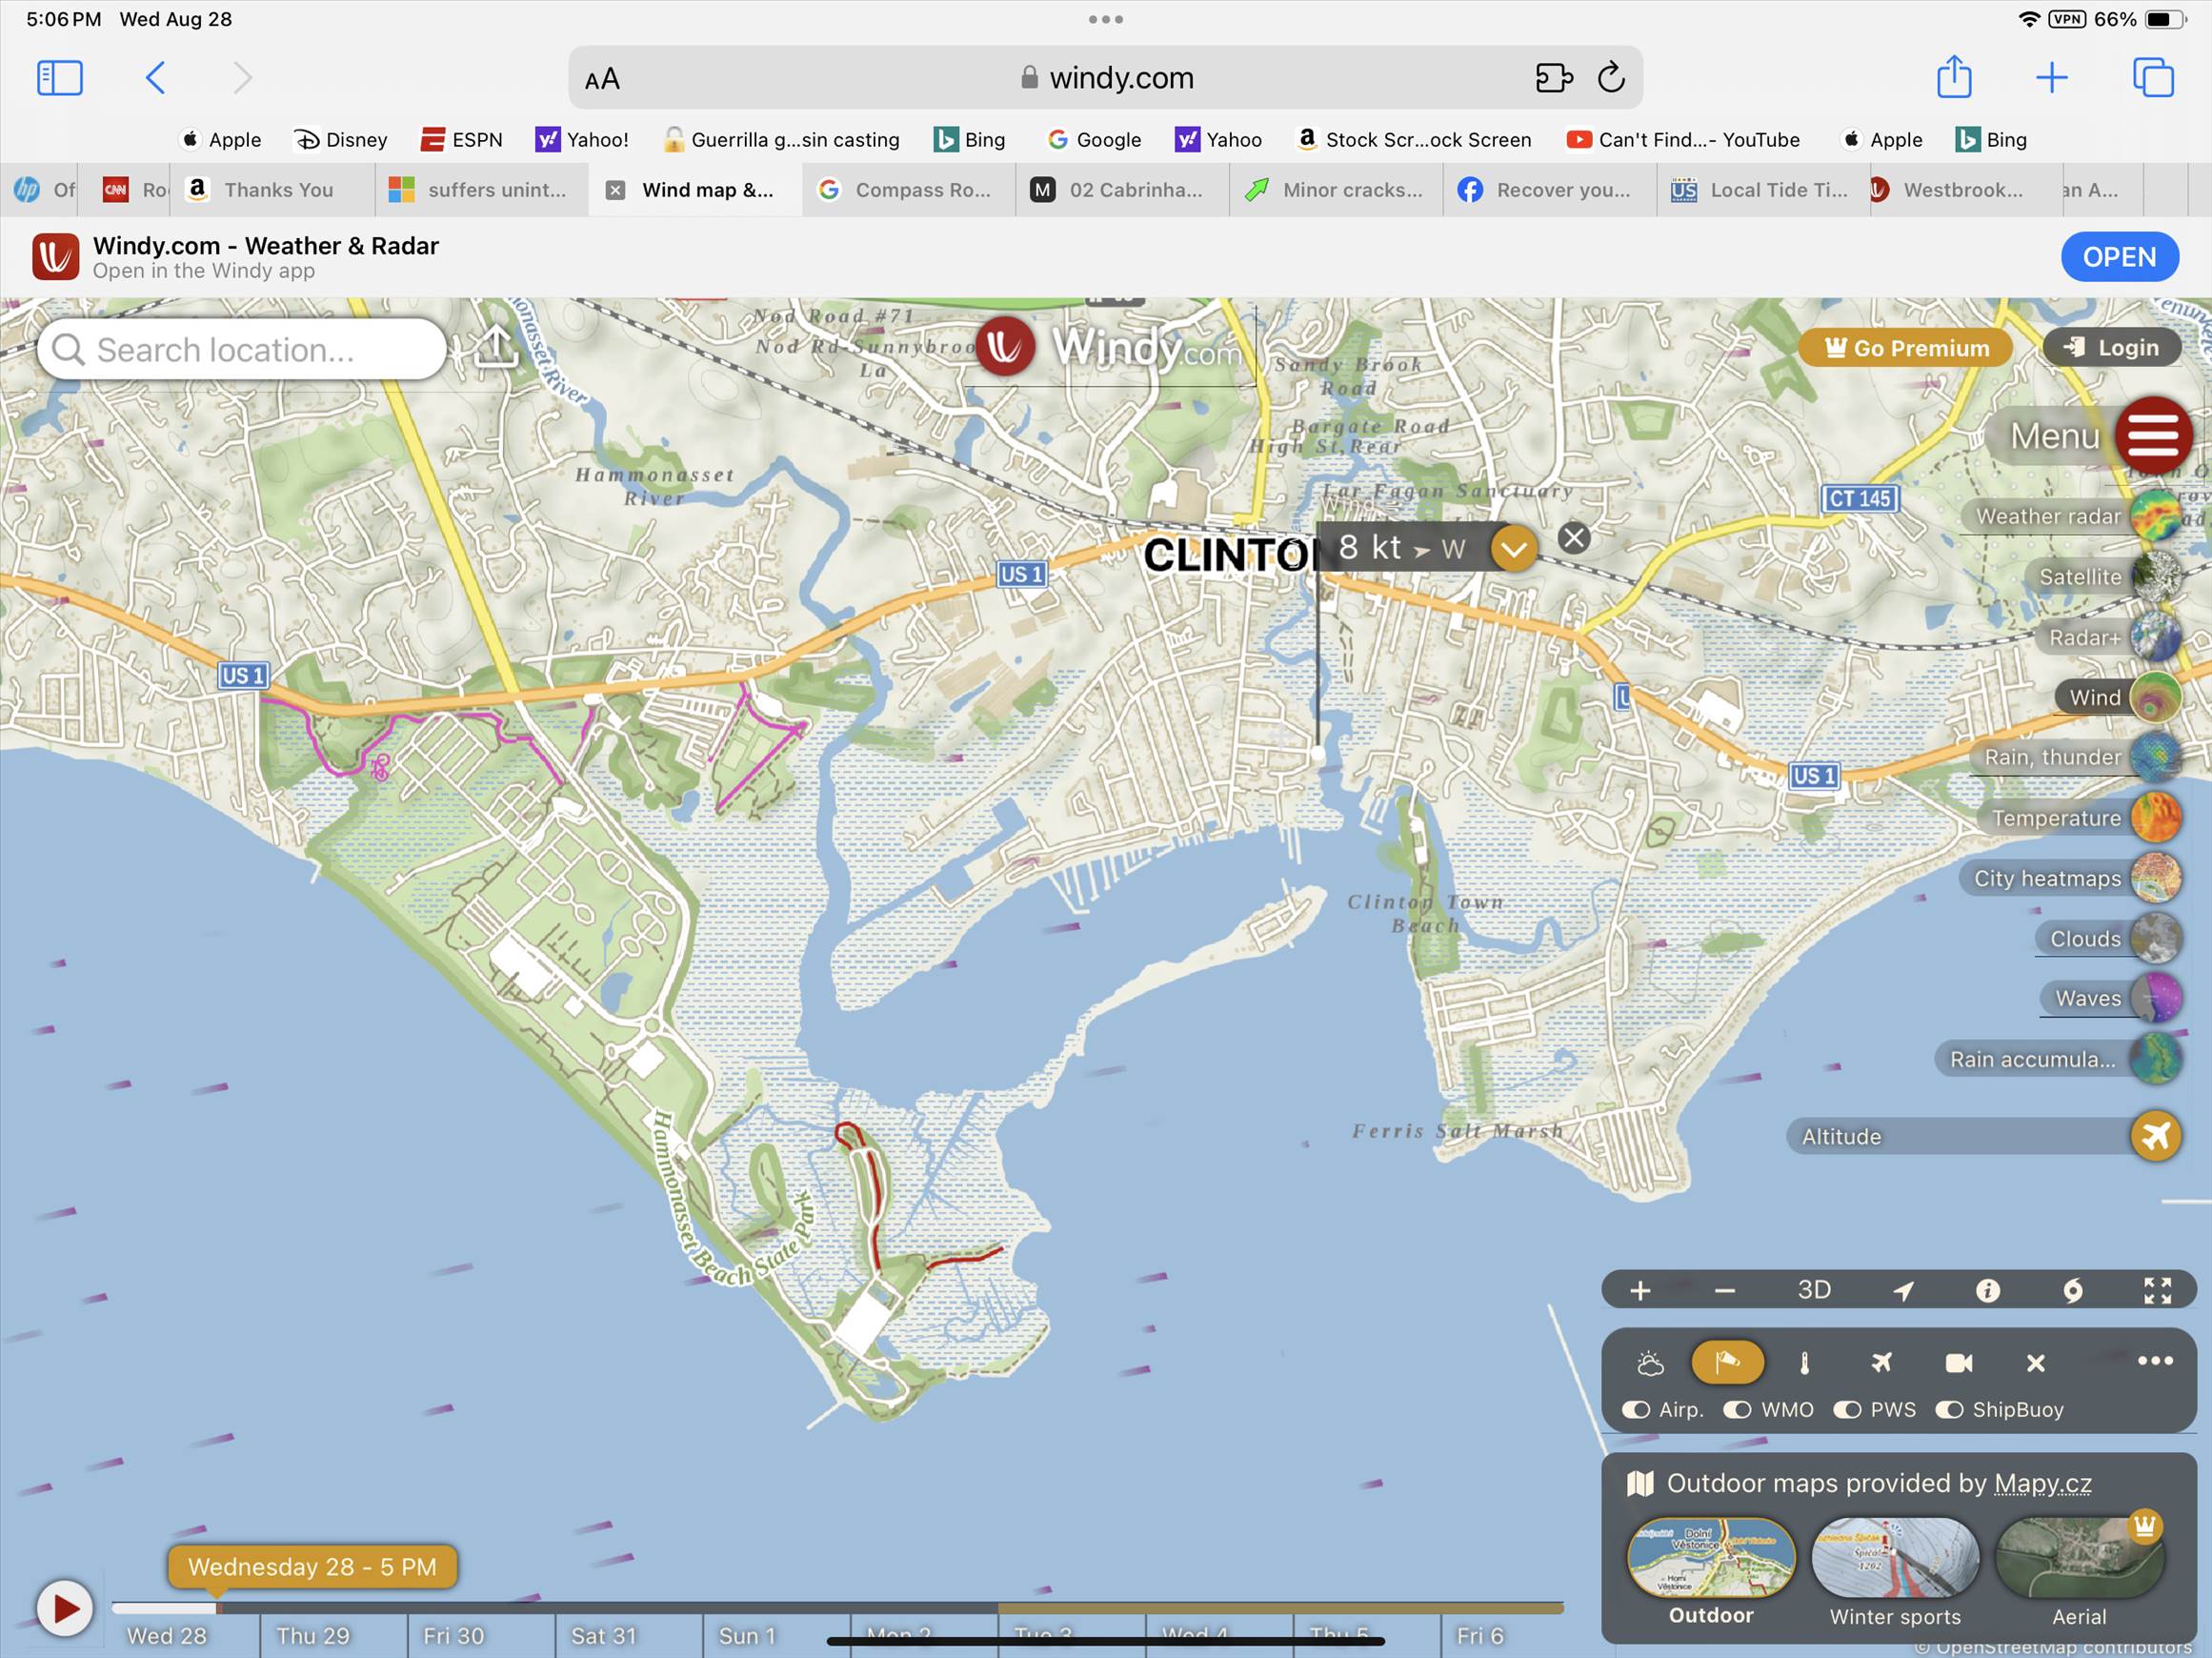Click Sat 31 on the forecast timeline

(603, 1636)
